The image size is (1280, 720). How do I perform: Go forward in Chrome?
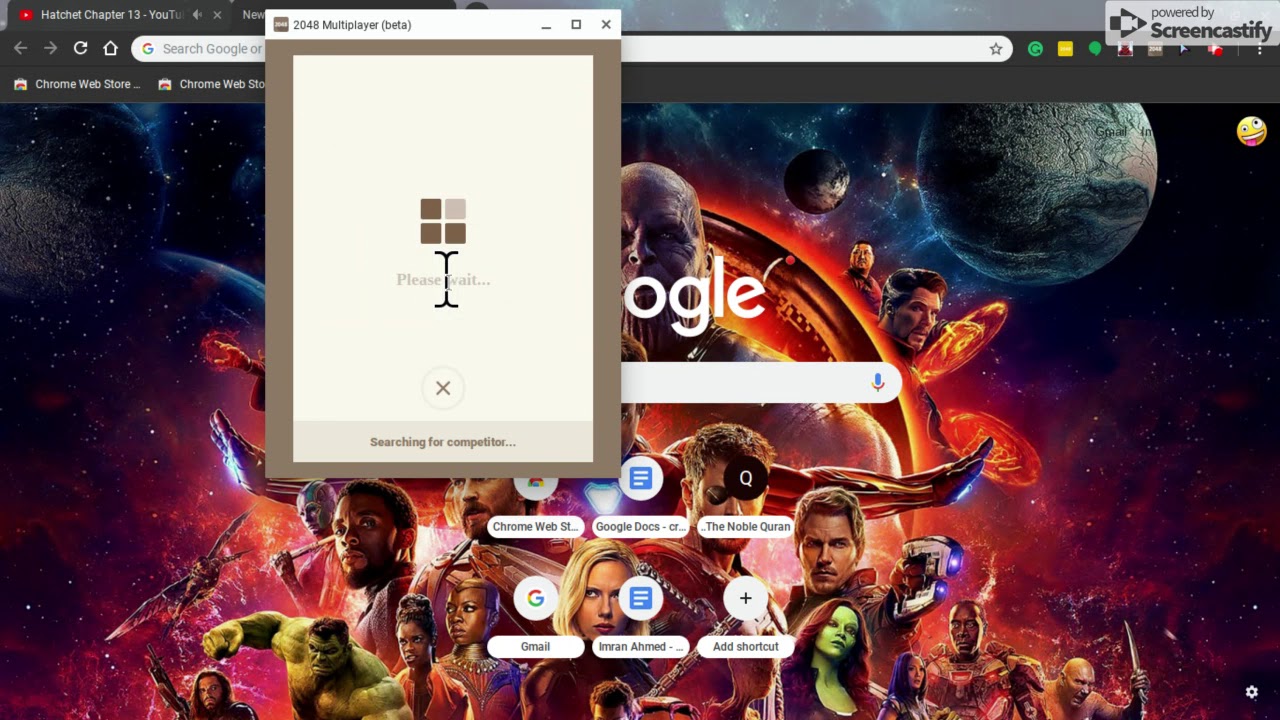pos(50,48)
